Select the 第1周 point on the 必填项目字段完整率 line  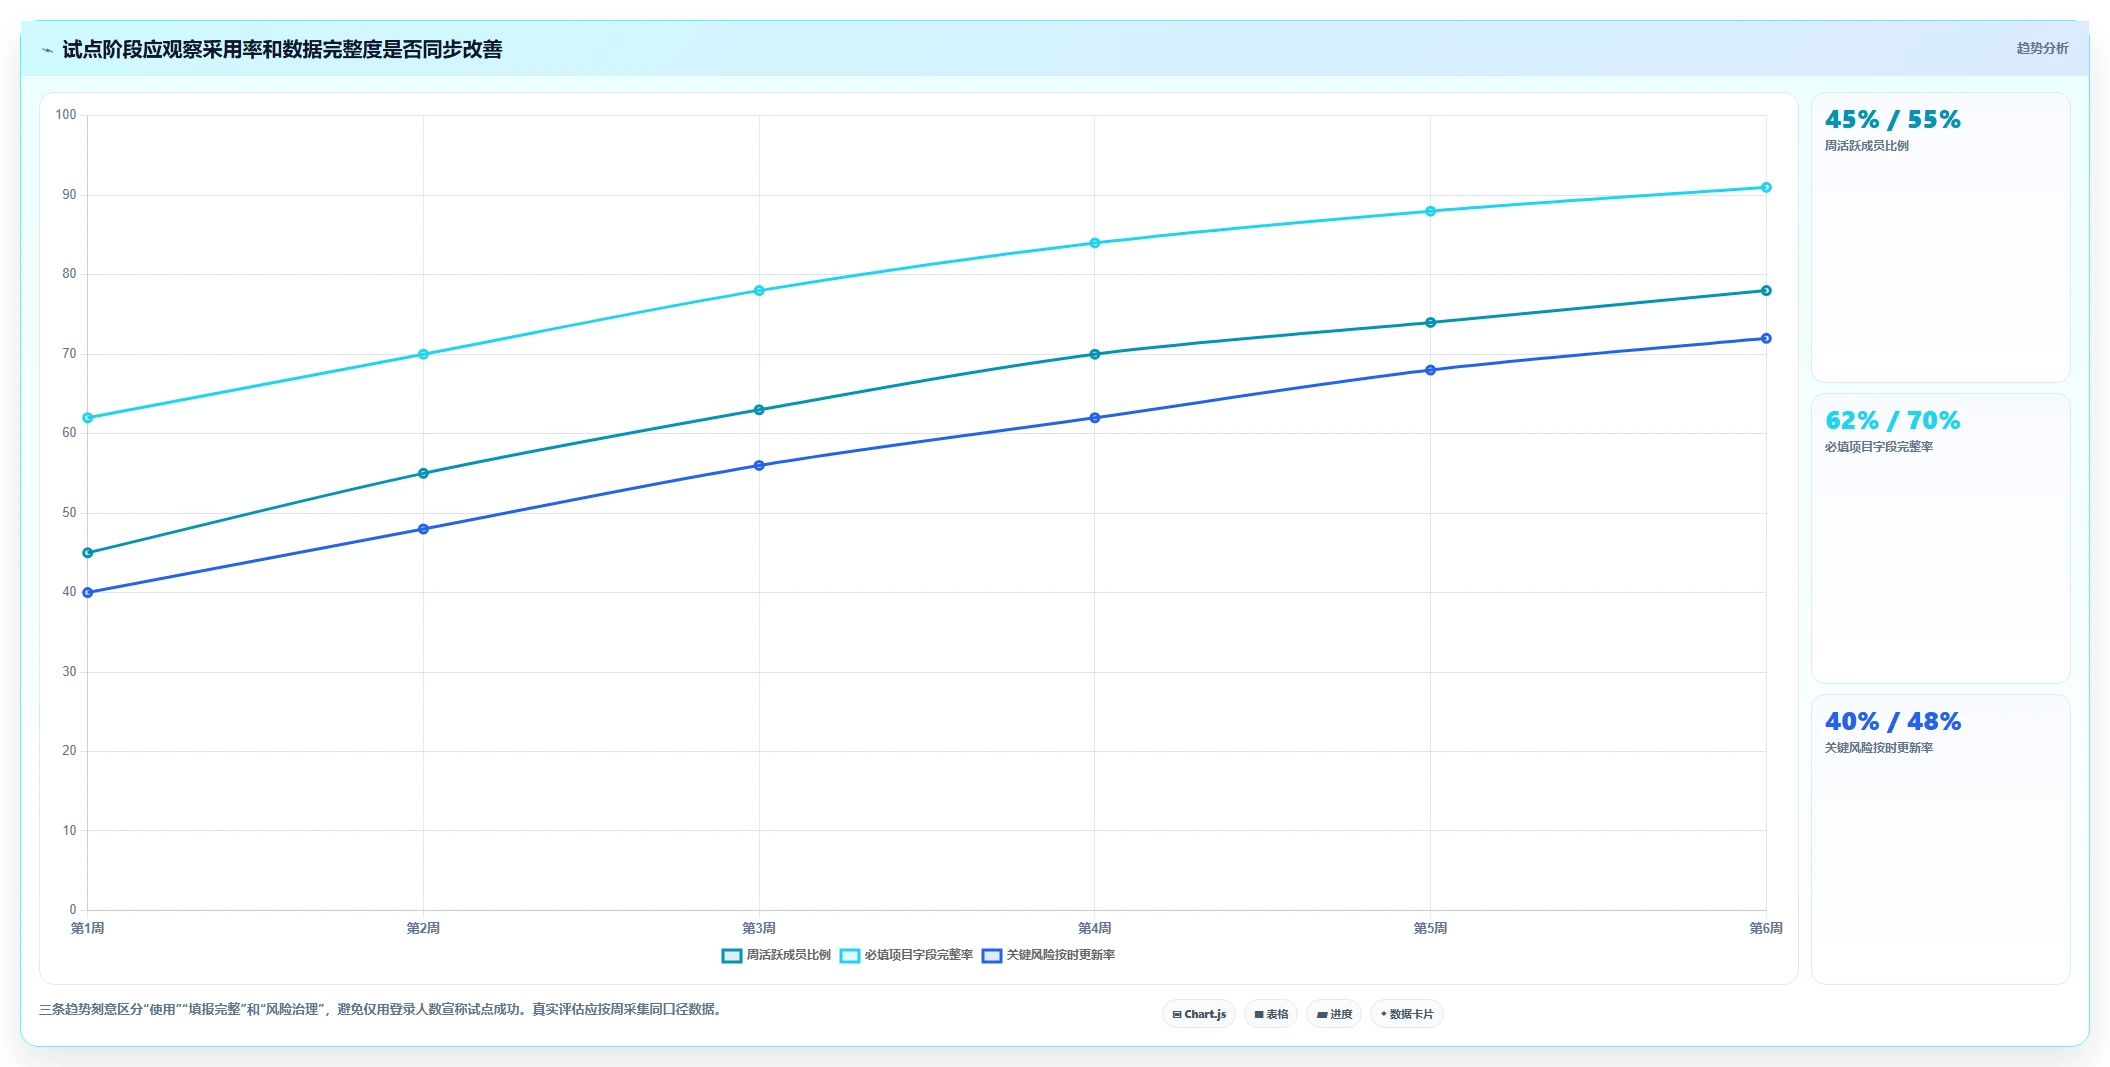(88, 418)
